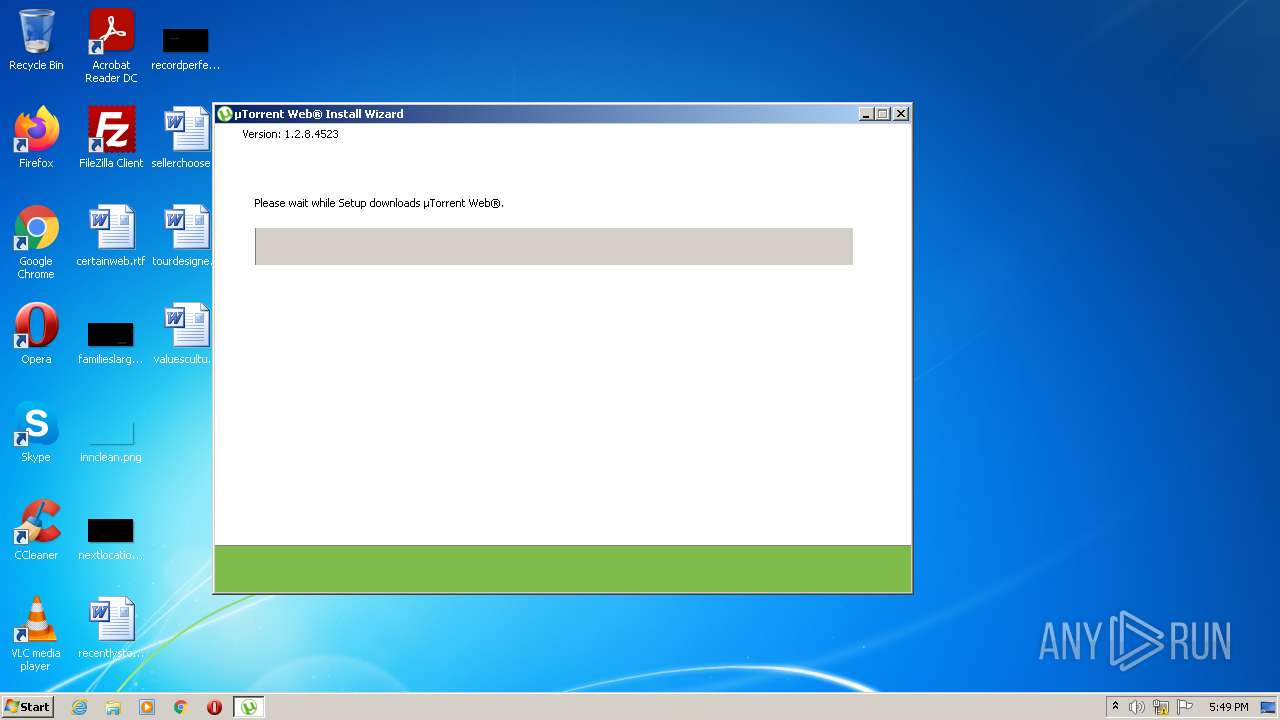Maximize the µTorrent Web Install Wizard

[883, 114]
